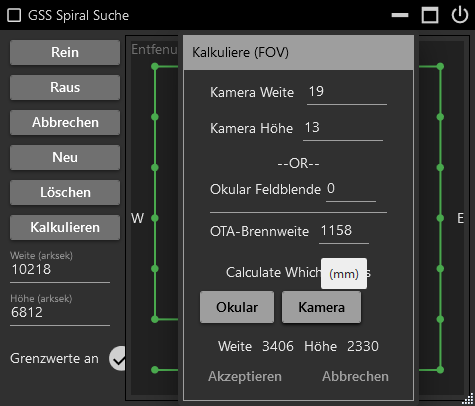The width and height of the screenshot is (475, 406).
Task: Click the Kalkulieren button
Action: tap(65, 227)
